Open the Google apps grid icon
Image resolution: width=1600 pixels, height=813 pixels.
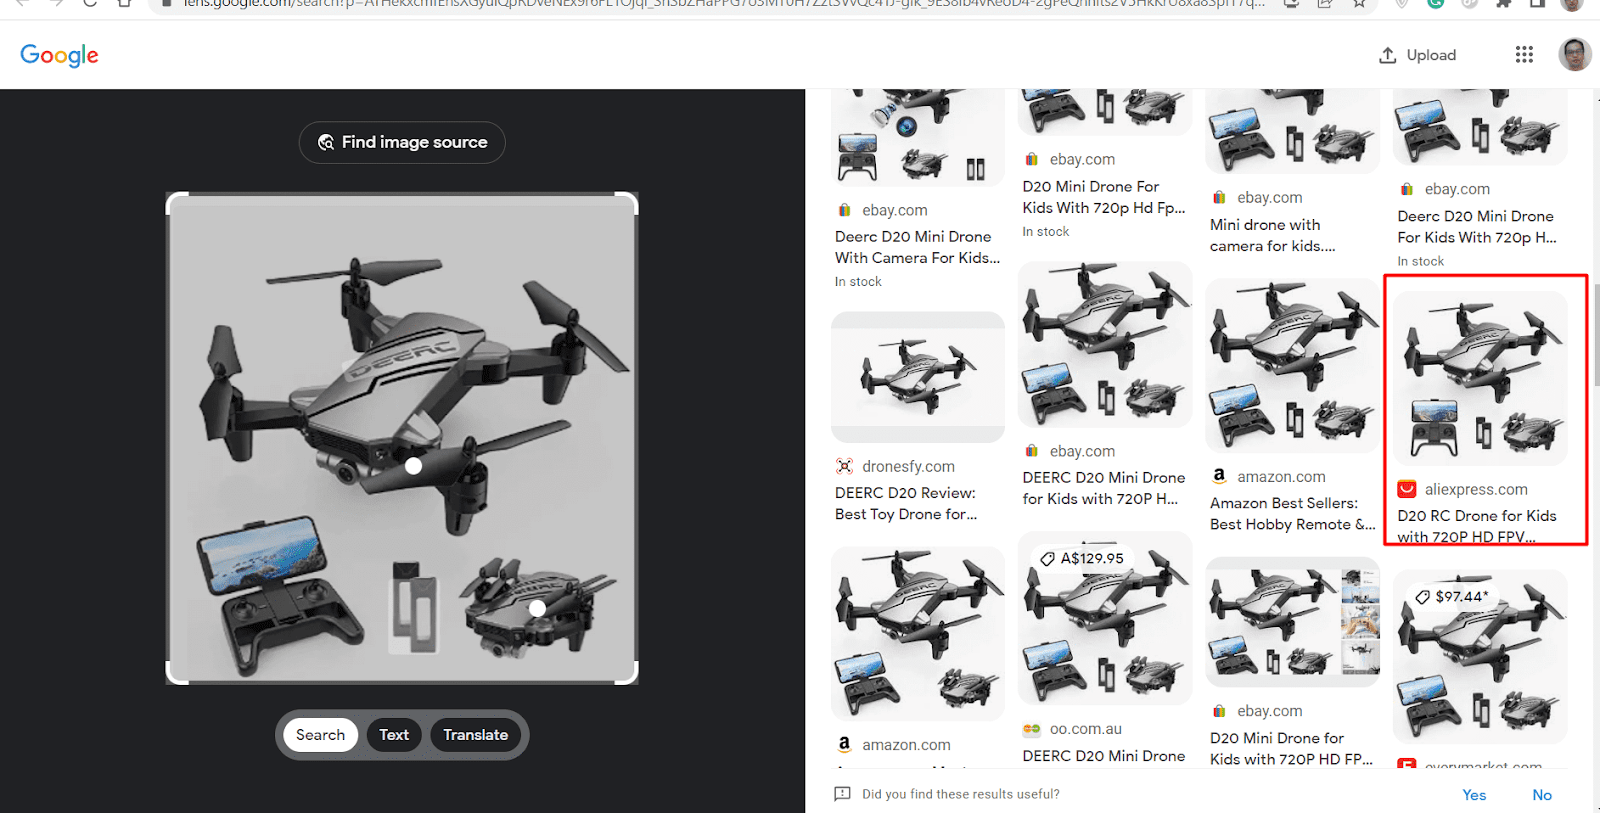(1524, 55)
